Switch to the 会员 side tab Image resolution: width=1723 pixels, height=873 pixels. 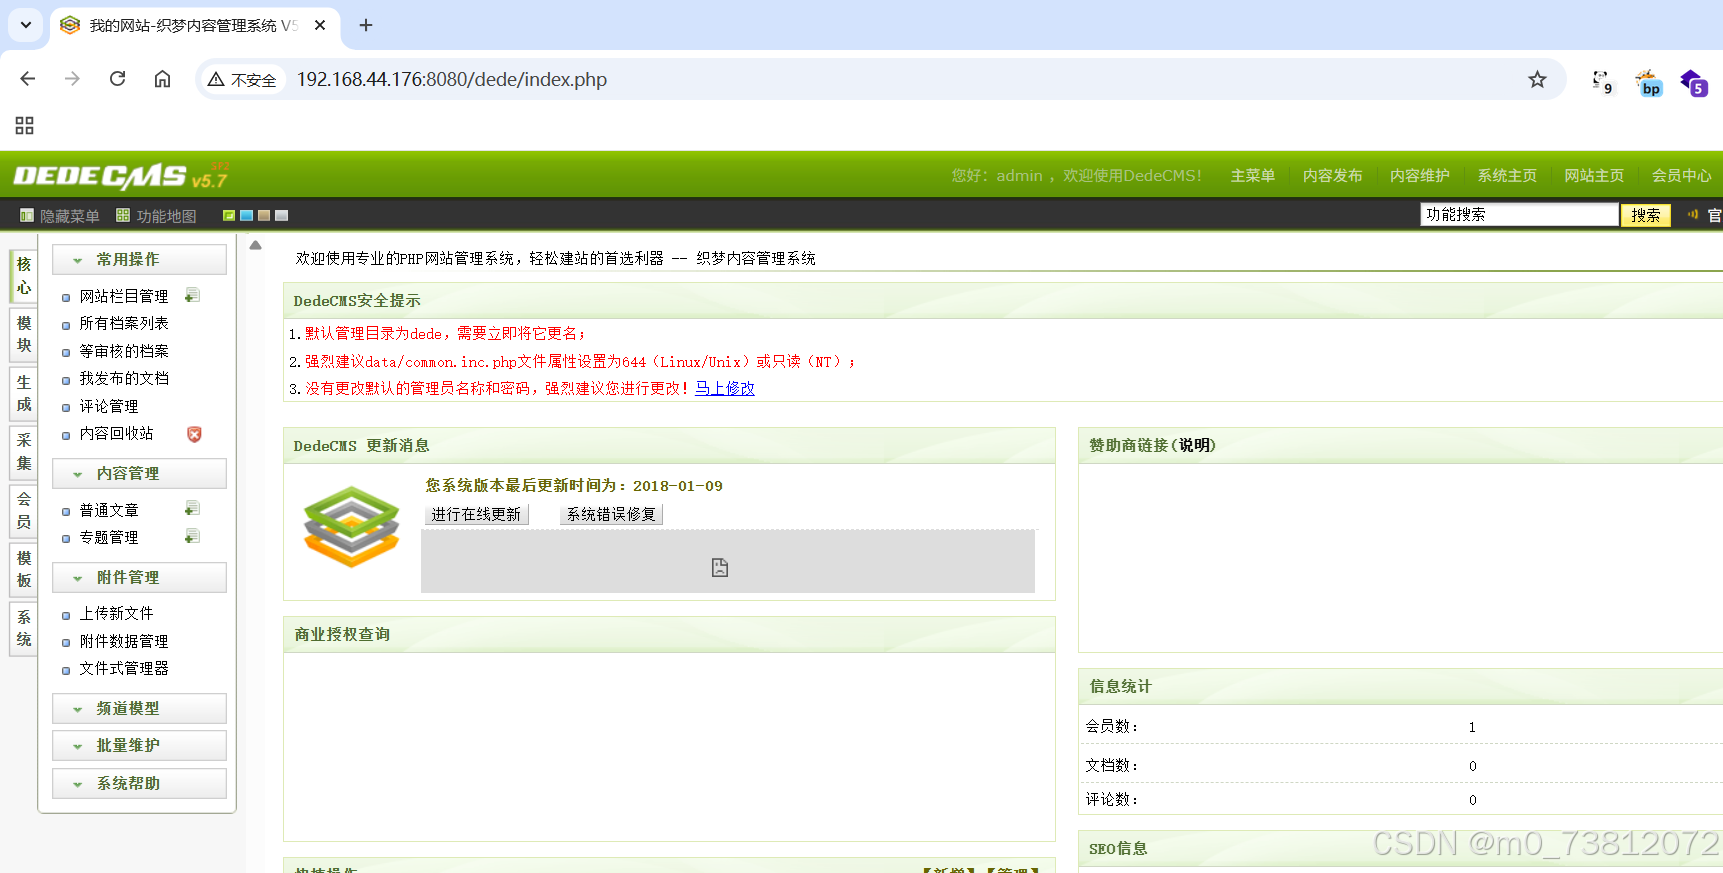pyautogui.click(x=24, y=510)
